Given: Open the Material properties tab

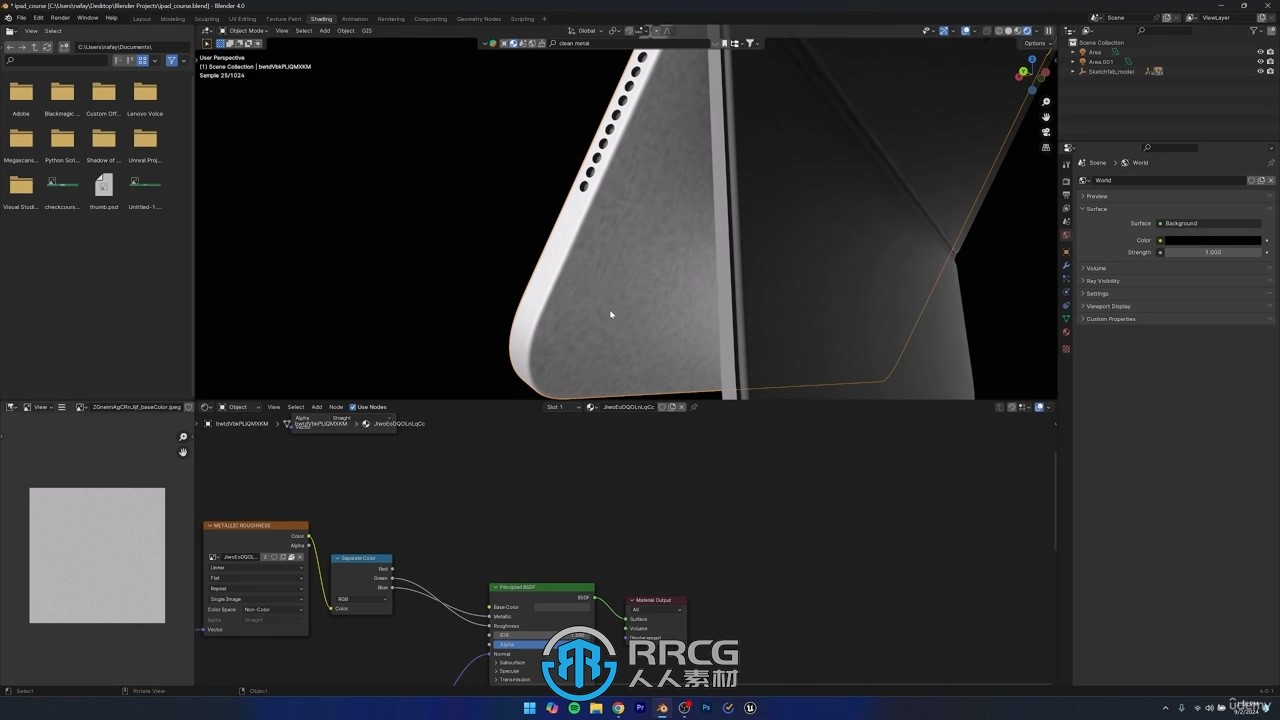Looking at the screenshot, I should pos(1066,332).
